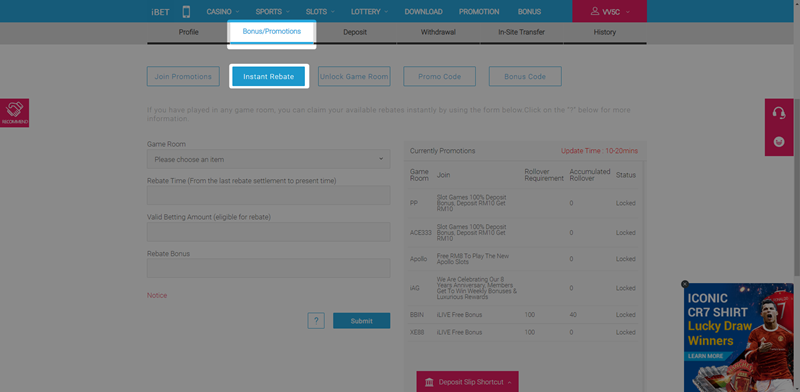Click the Valid Betting Amount field
The image size is (800, 392).
pyautogui.click(x=268, y=232)
